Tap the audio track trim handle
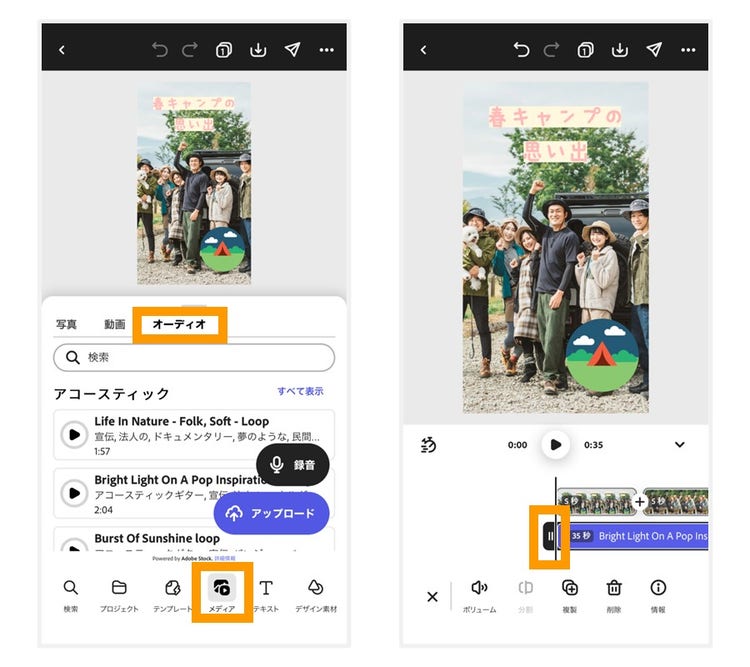Viewport: 750px width, 667px height. [x=549, y=536]
